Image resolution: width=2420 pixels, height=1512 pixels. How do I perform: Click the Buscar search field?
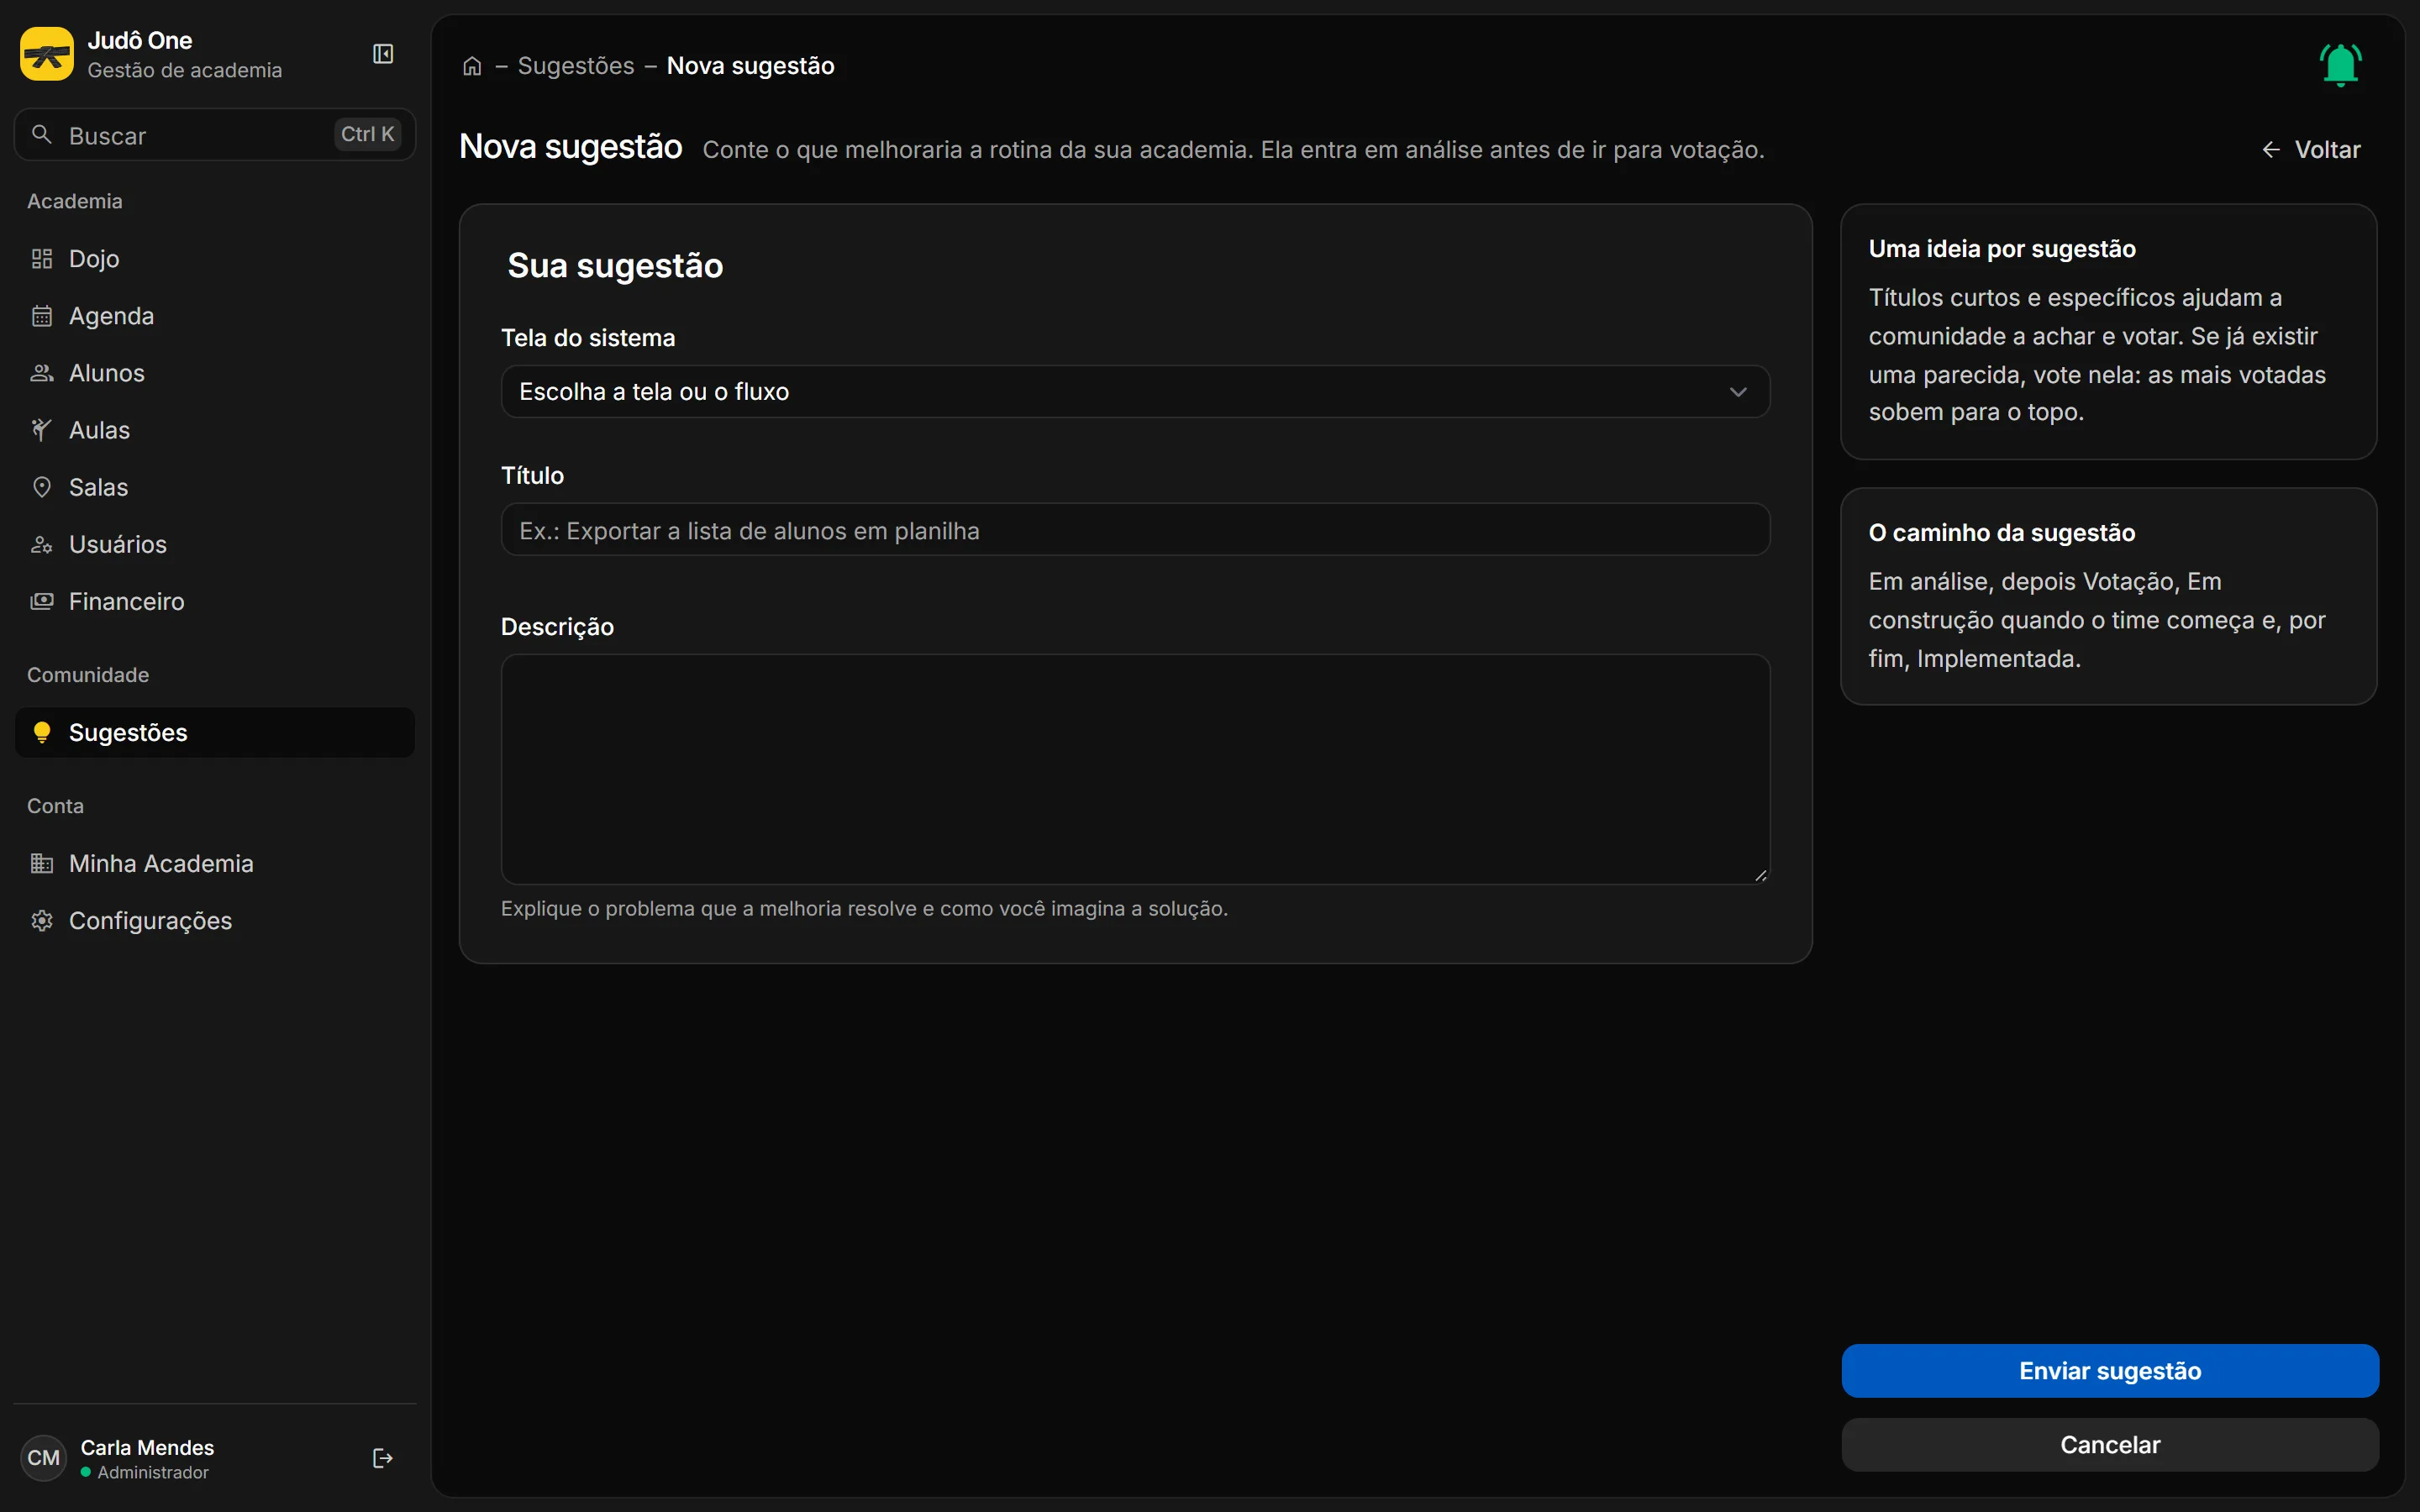(x=215, y=134)
